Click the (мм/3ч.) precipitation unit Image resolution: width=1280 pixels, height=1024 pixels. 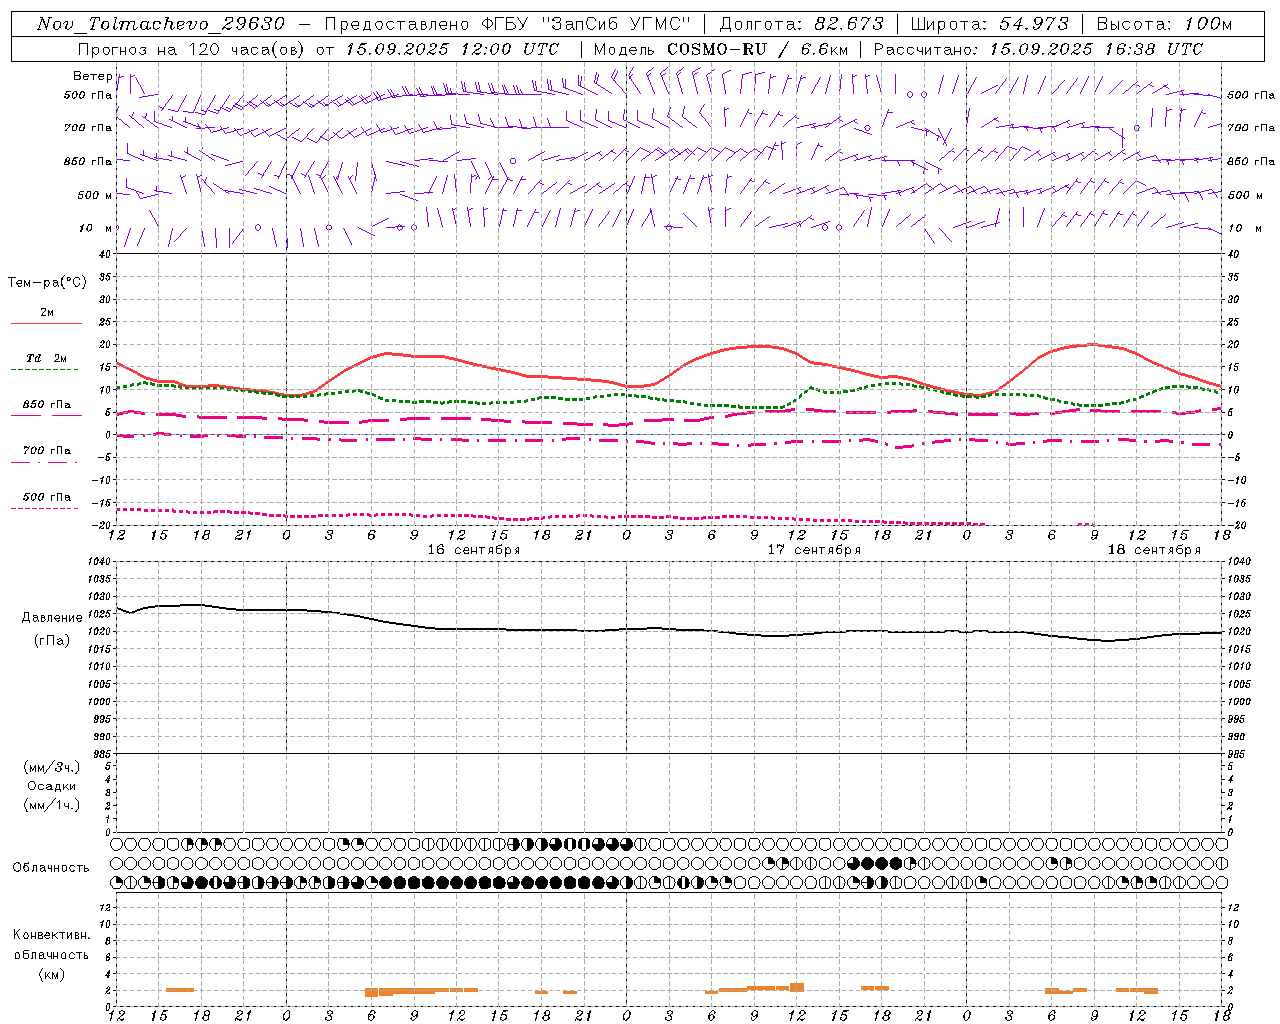(x=52, y=767)
